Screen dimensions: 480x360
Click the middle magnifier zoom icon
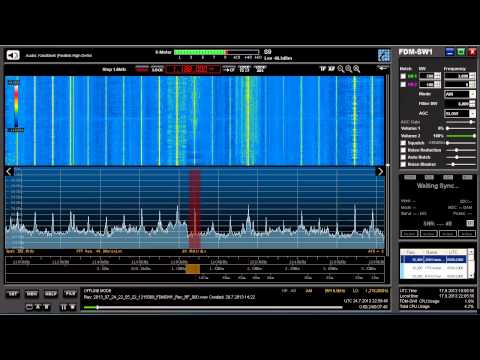click(349, 69)
